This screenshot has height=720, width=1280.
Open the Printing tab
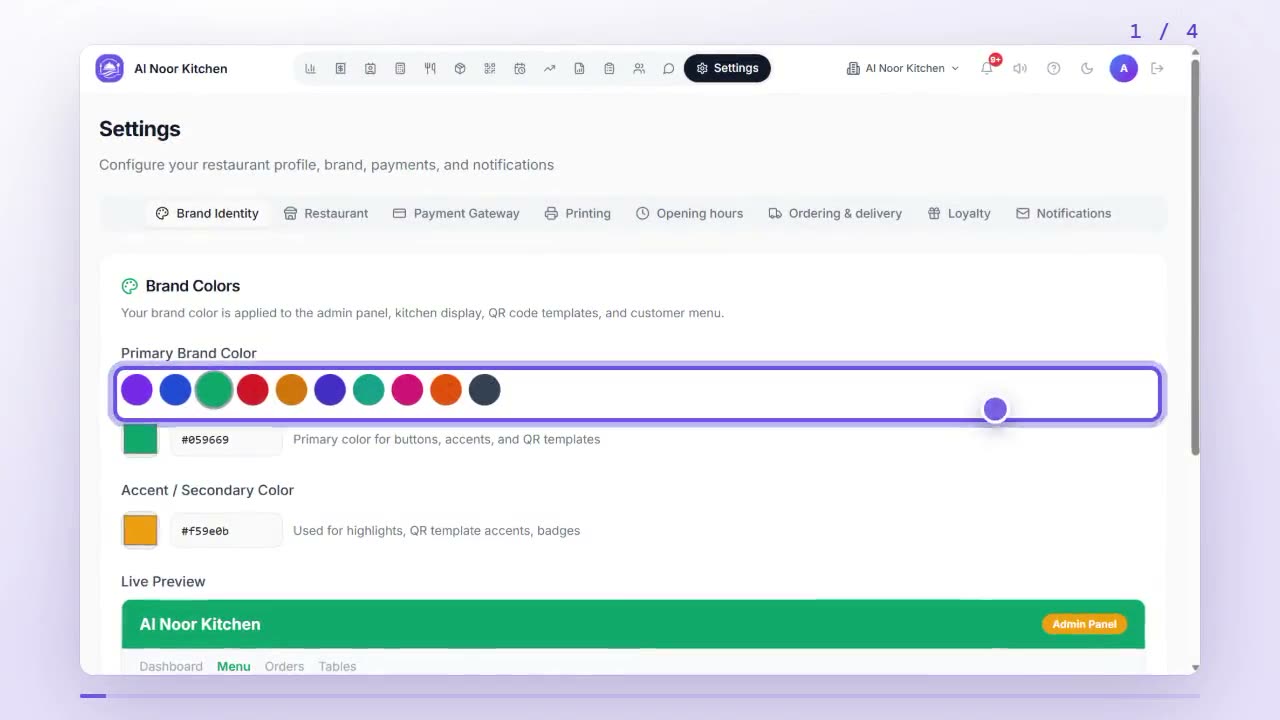tap(577, 213)
